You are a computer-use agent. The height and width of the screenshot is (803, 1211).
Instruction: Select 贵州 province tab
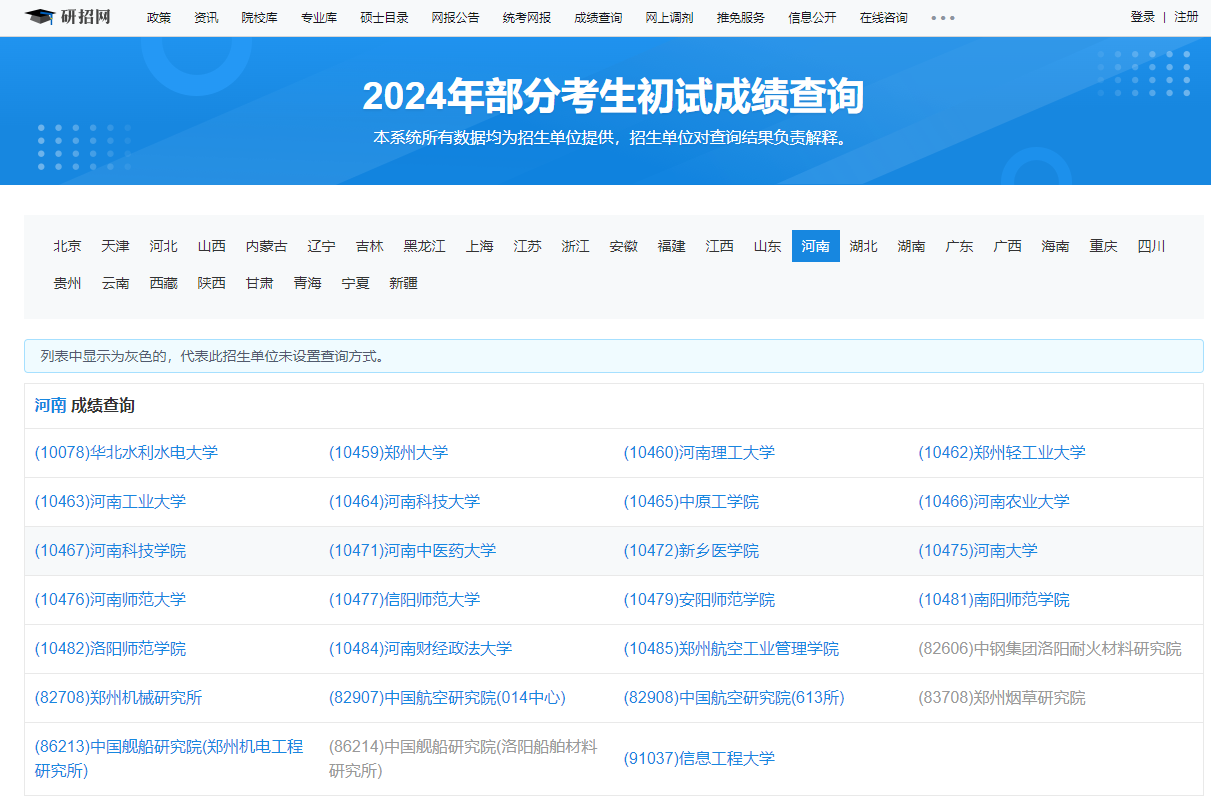click(x=68, y=283)
